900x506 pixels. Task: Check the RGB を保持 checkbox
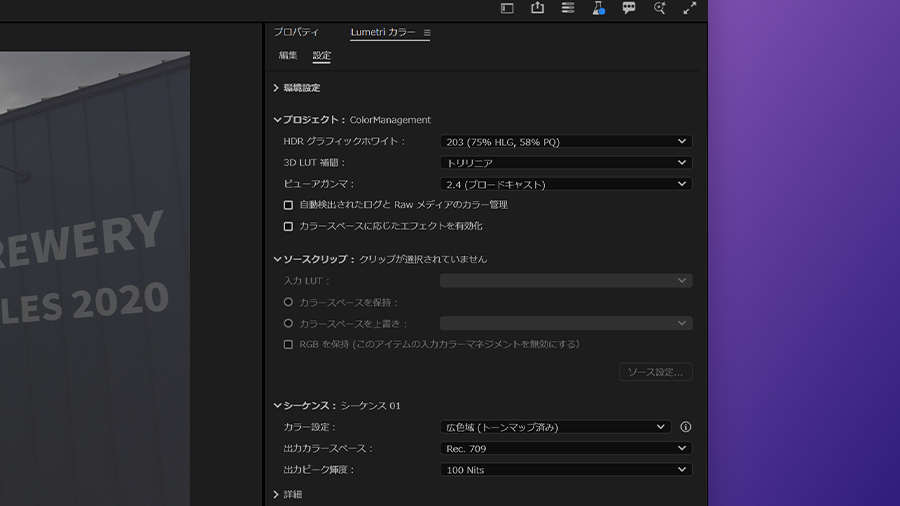click(288, 344)
